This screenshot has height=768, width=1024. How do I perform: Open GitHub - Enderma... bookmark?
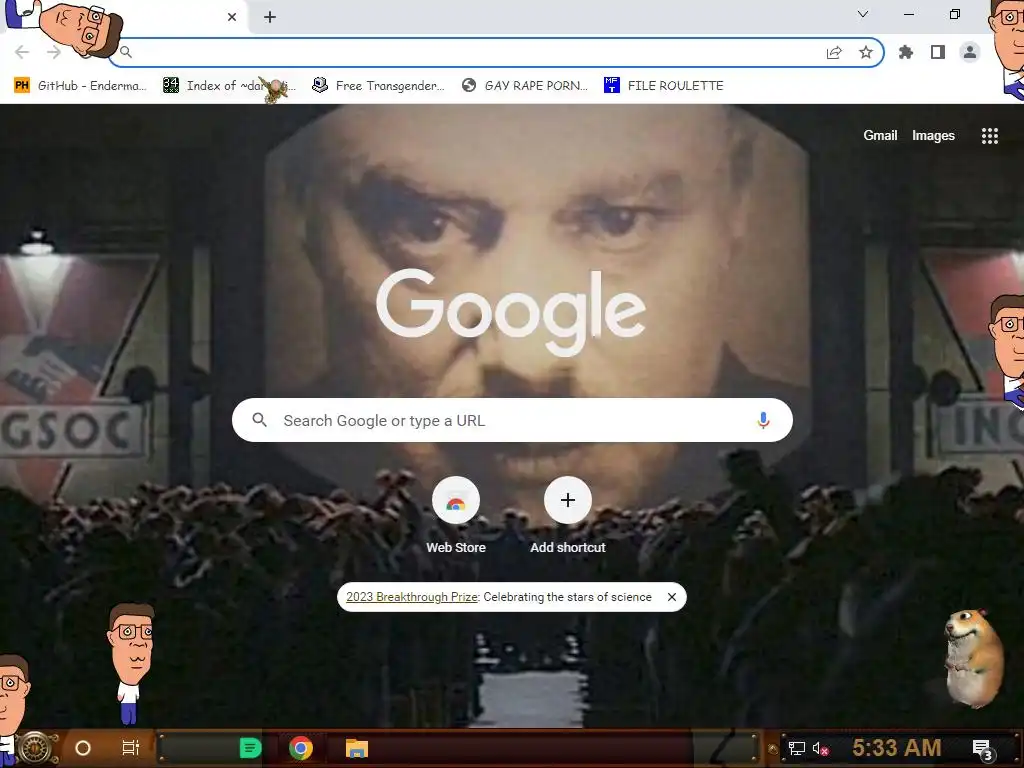(x=80, y=86)
